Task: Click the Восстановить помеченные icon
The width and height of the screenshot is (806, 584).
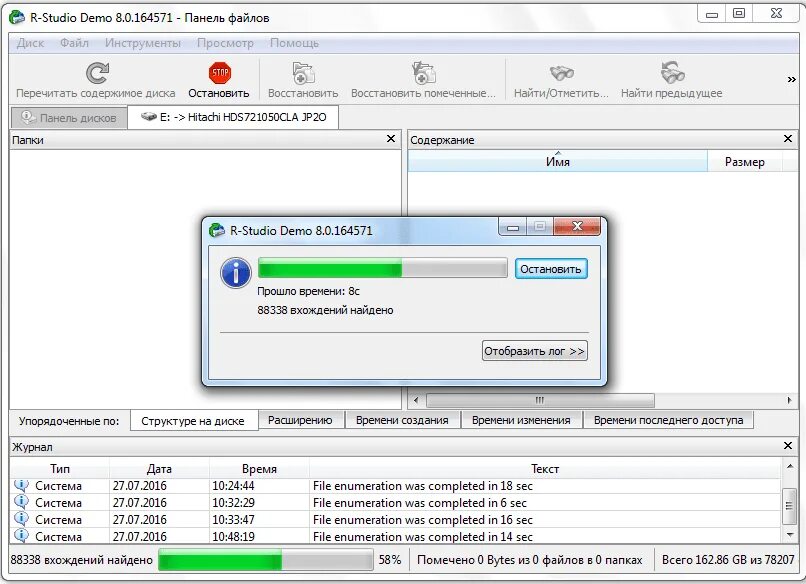Action: 424,73
